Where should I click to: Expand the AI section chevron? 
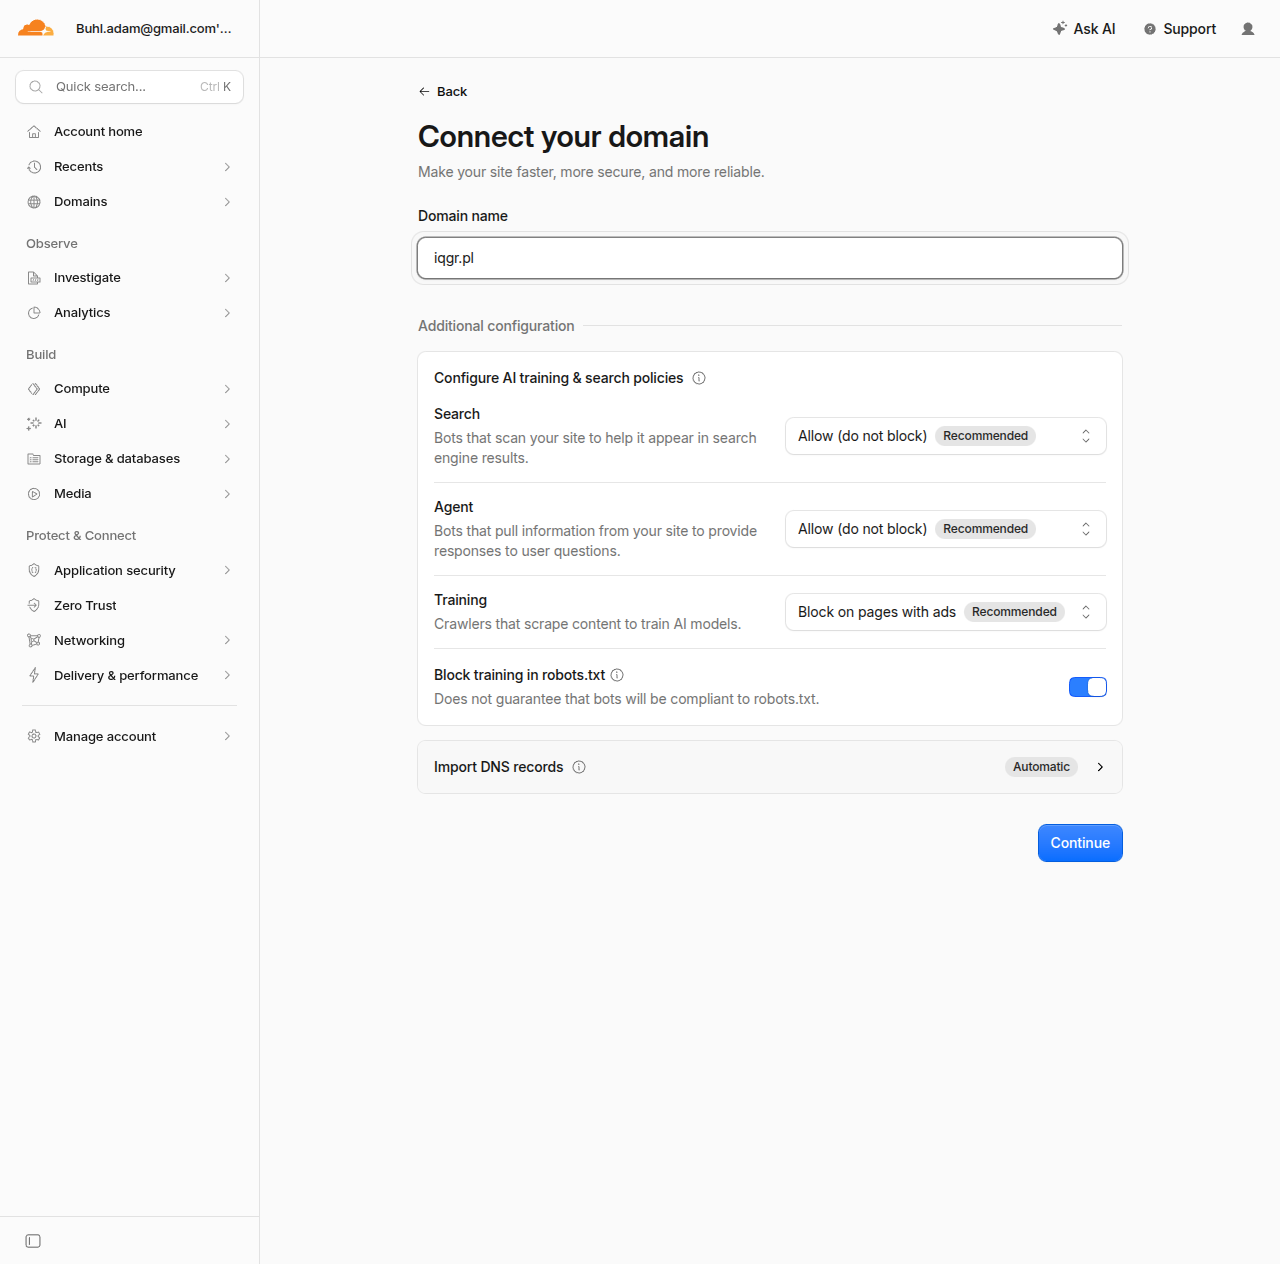tap(227, 424)
